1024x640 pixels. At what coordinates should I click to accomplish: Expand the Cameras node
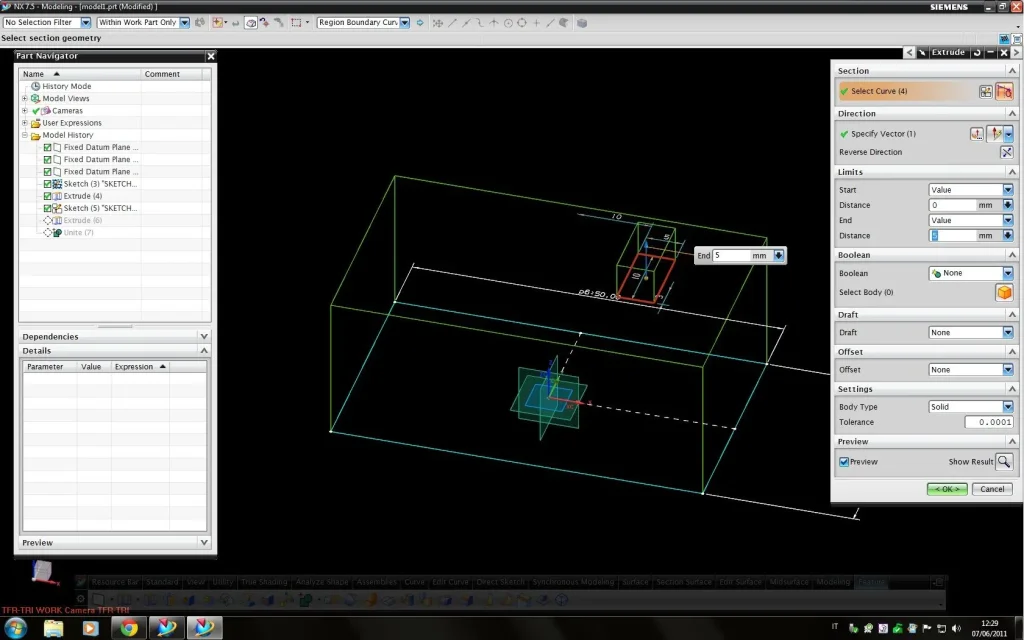[25, 111]
